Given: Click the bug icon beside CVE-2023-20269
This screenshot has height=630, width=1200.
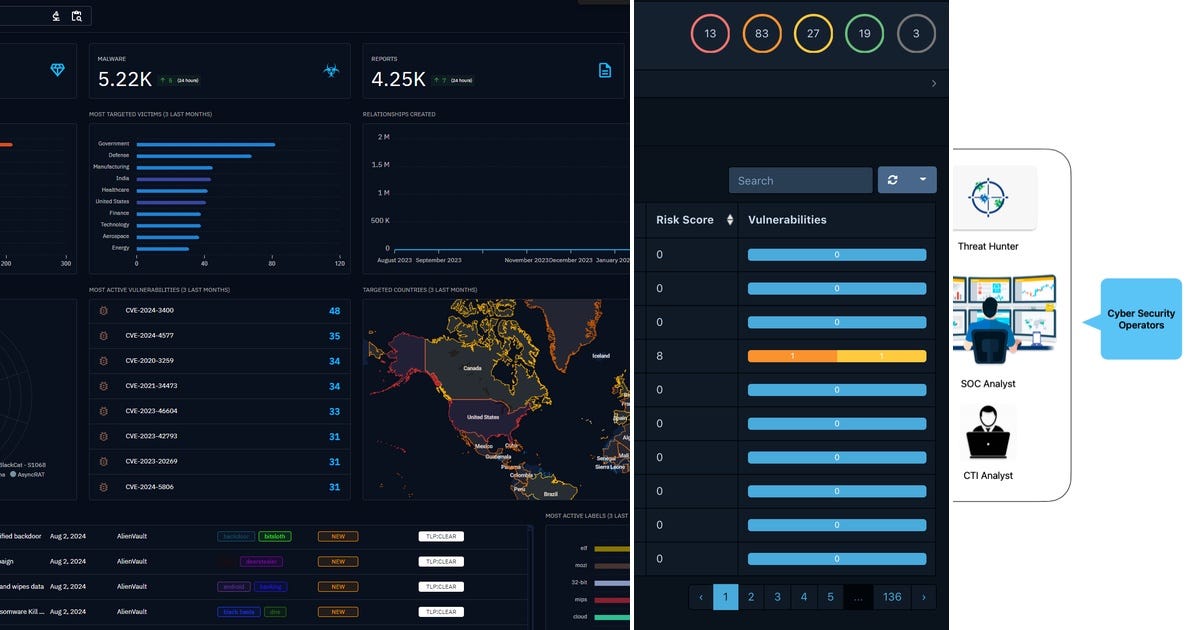Looking at the screenshot, I should pyautogui.click(x=103, y=462).
